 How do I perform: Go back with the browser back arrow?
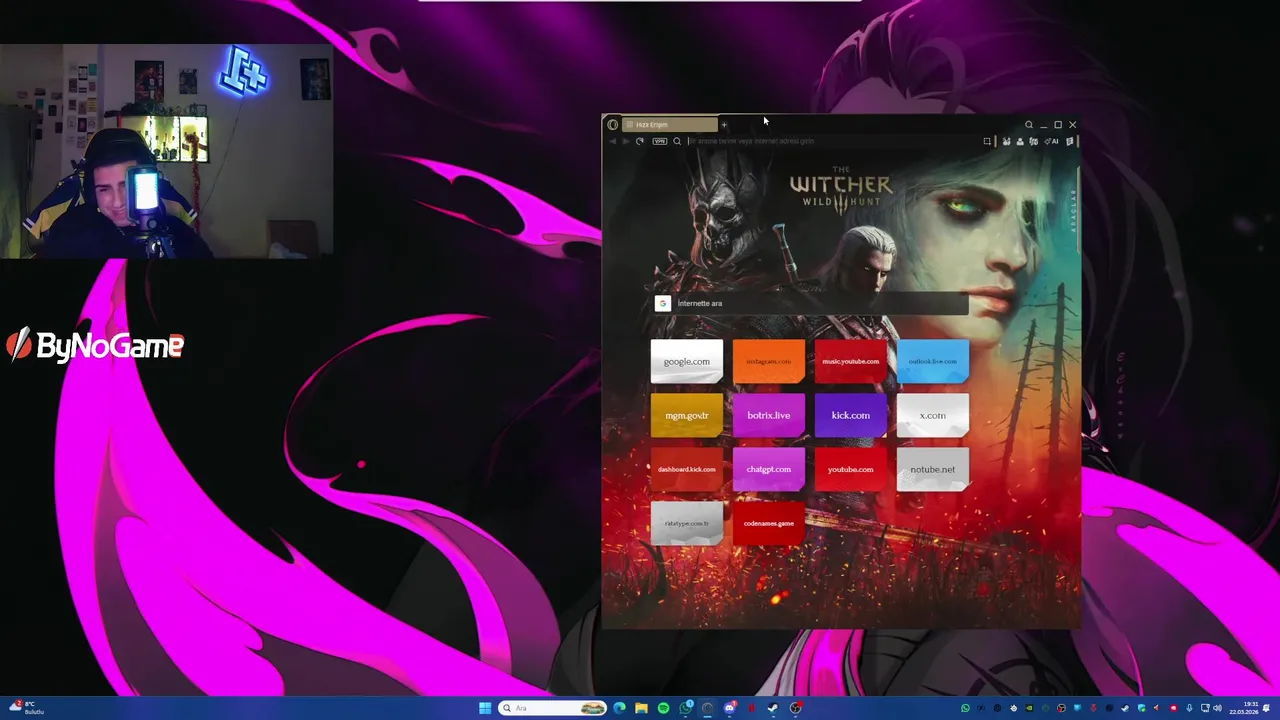pyautogui.click(x=613, y=141)
